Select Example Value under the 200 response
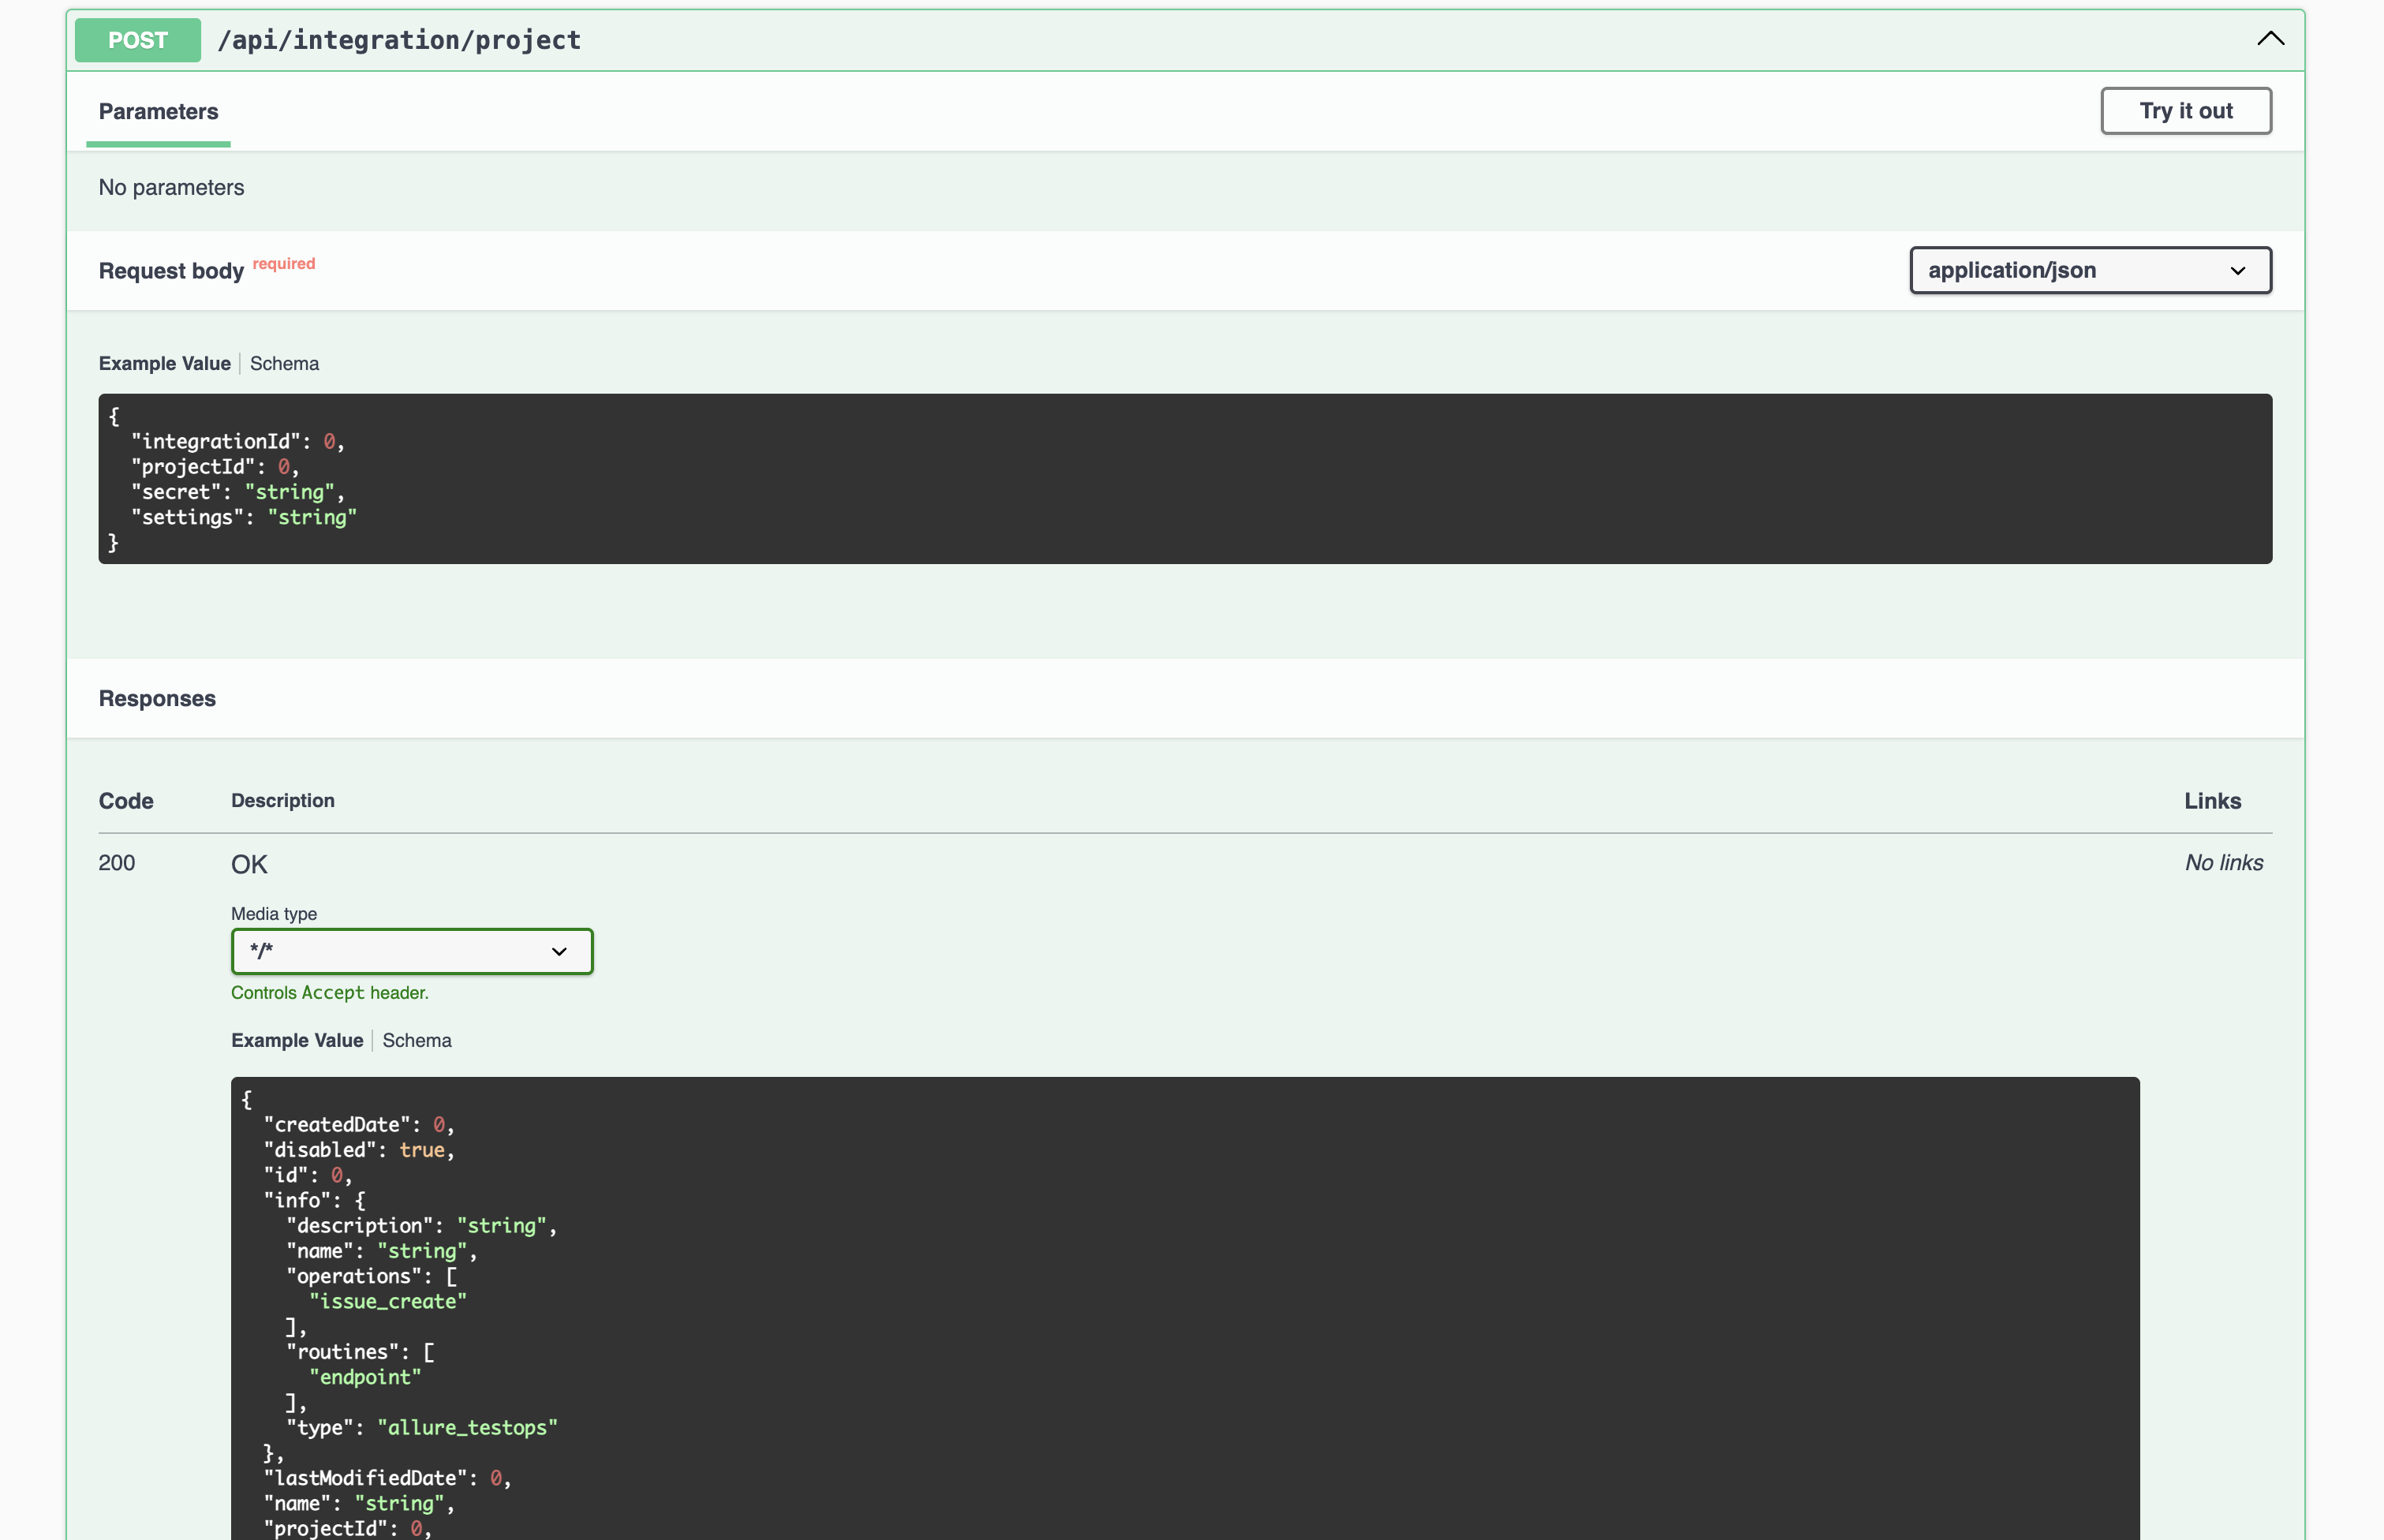Image resolution: width=2384 pixels, height=1540 pixels. tap(297, 1041)
